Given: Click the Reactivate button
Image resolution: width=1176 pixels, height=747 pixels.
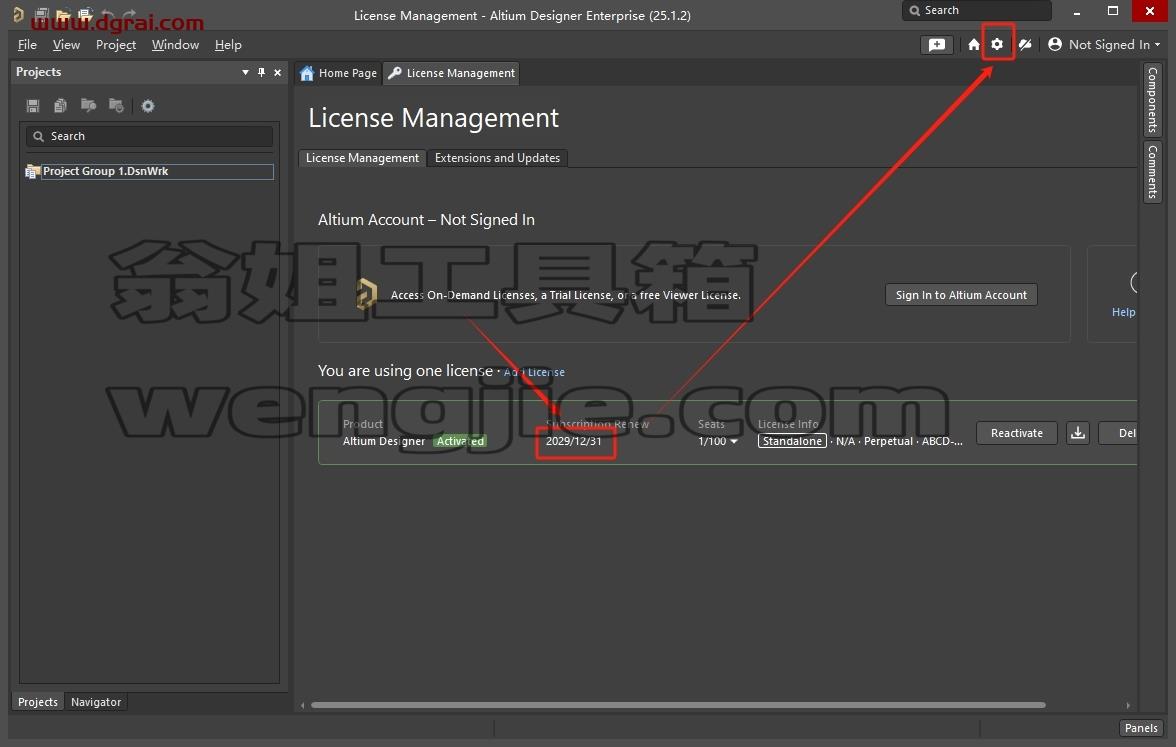Looking at the screenshot, I should click(1016, 433).
